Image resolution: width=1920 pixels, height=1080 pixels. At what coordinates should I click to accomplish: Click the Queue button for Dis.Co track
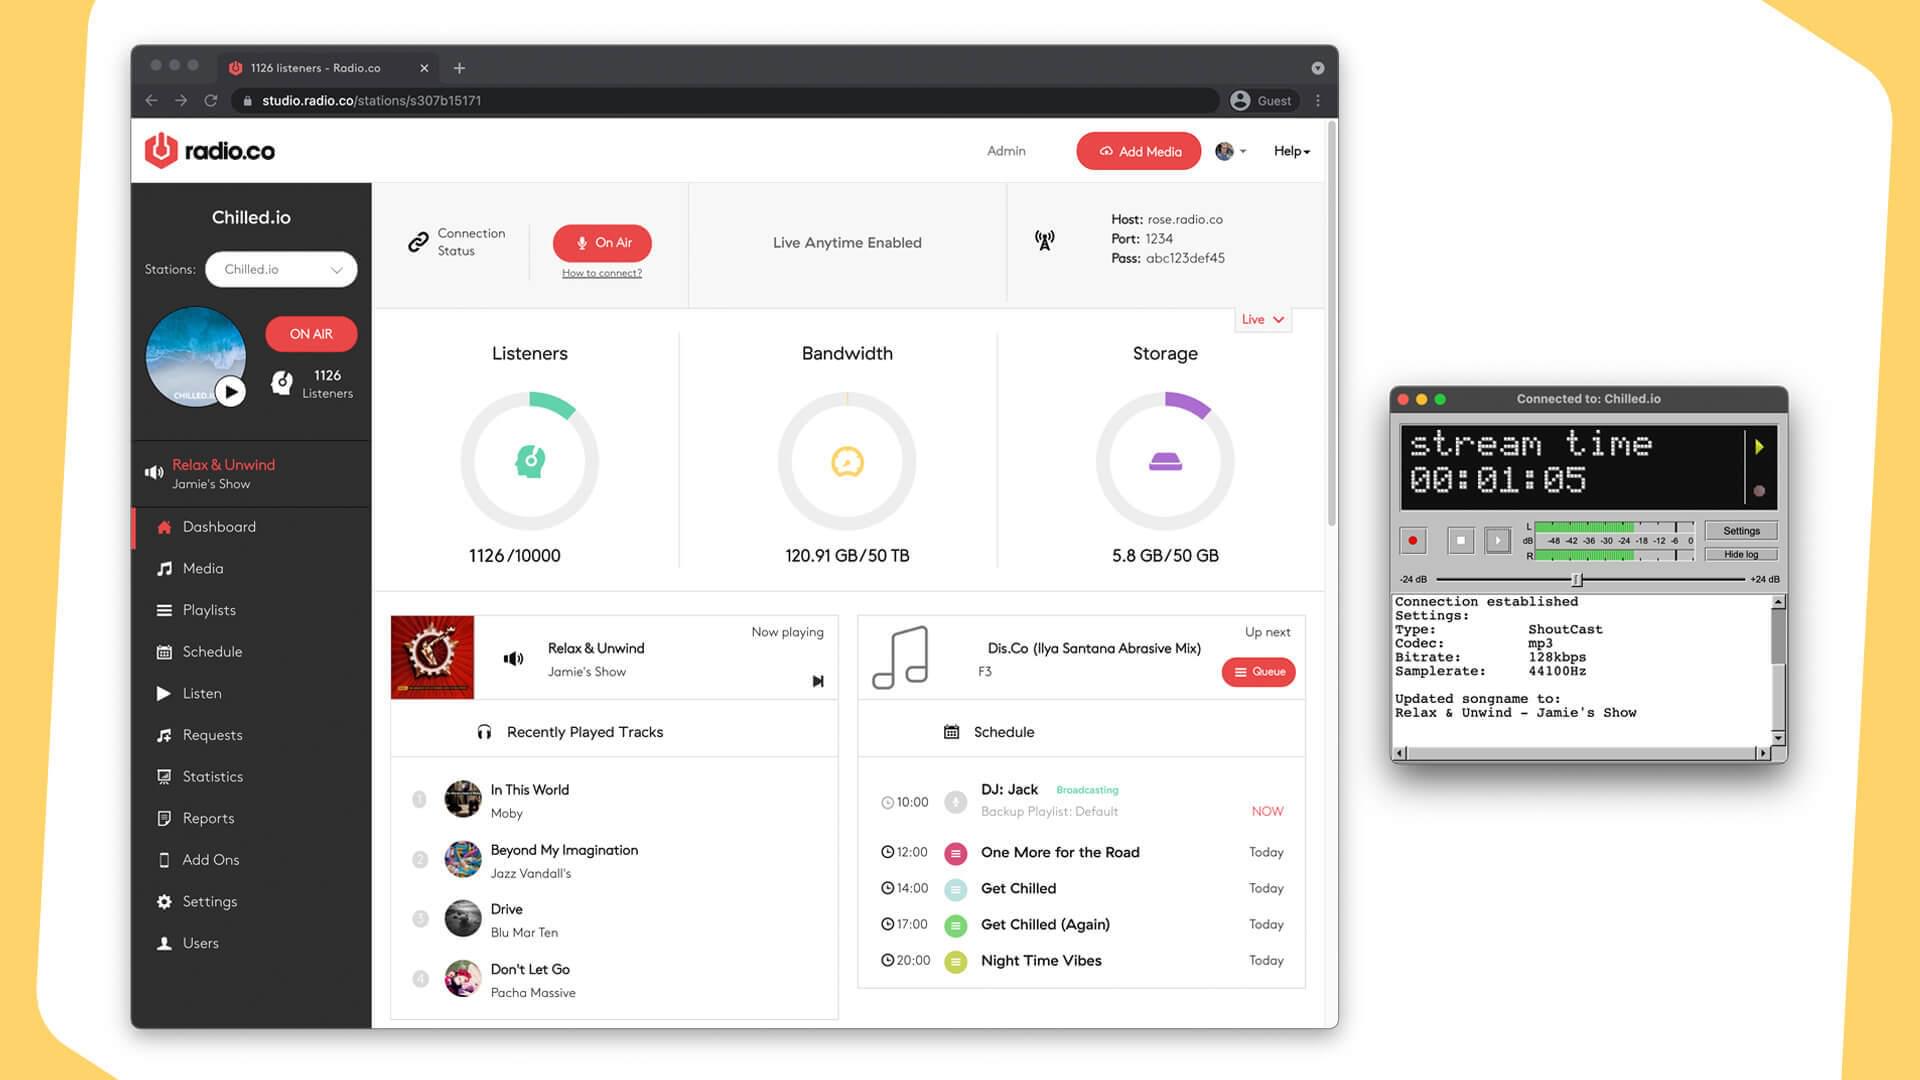1255,671
